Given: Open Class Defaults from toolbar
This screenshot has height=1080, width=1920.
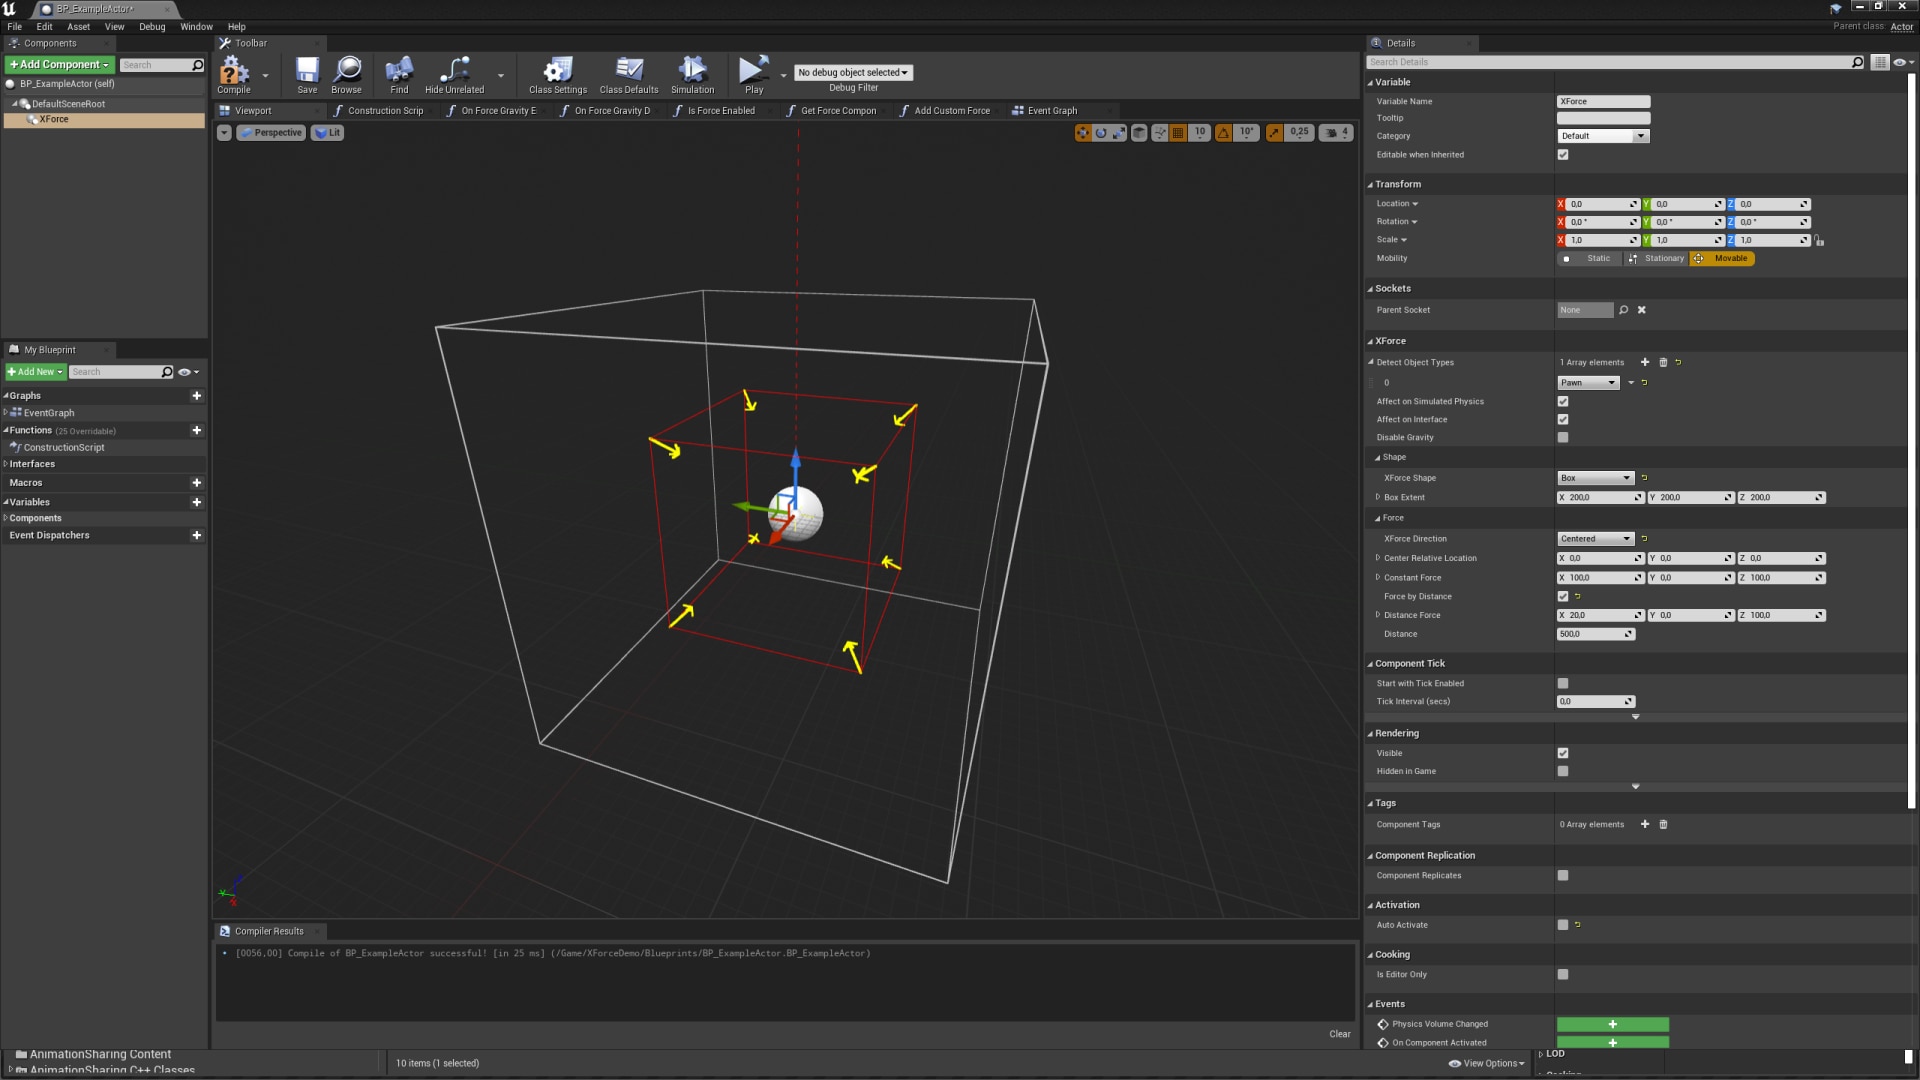Looking at the screenshot, I should point(628,71).
